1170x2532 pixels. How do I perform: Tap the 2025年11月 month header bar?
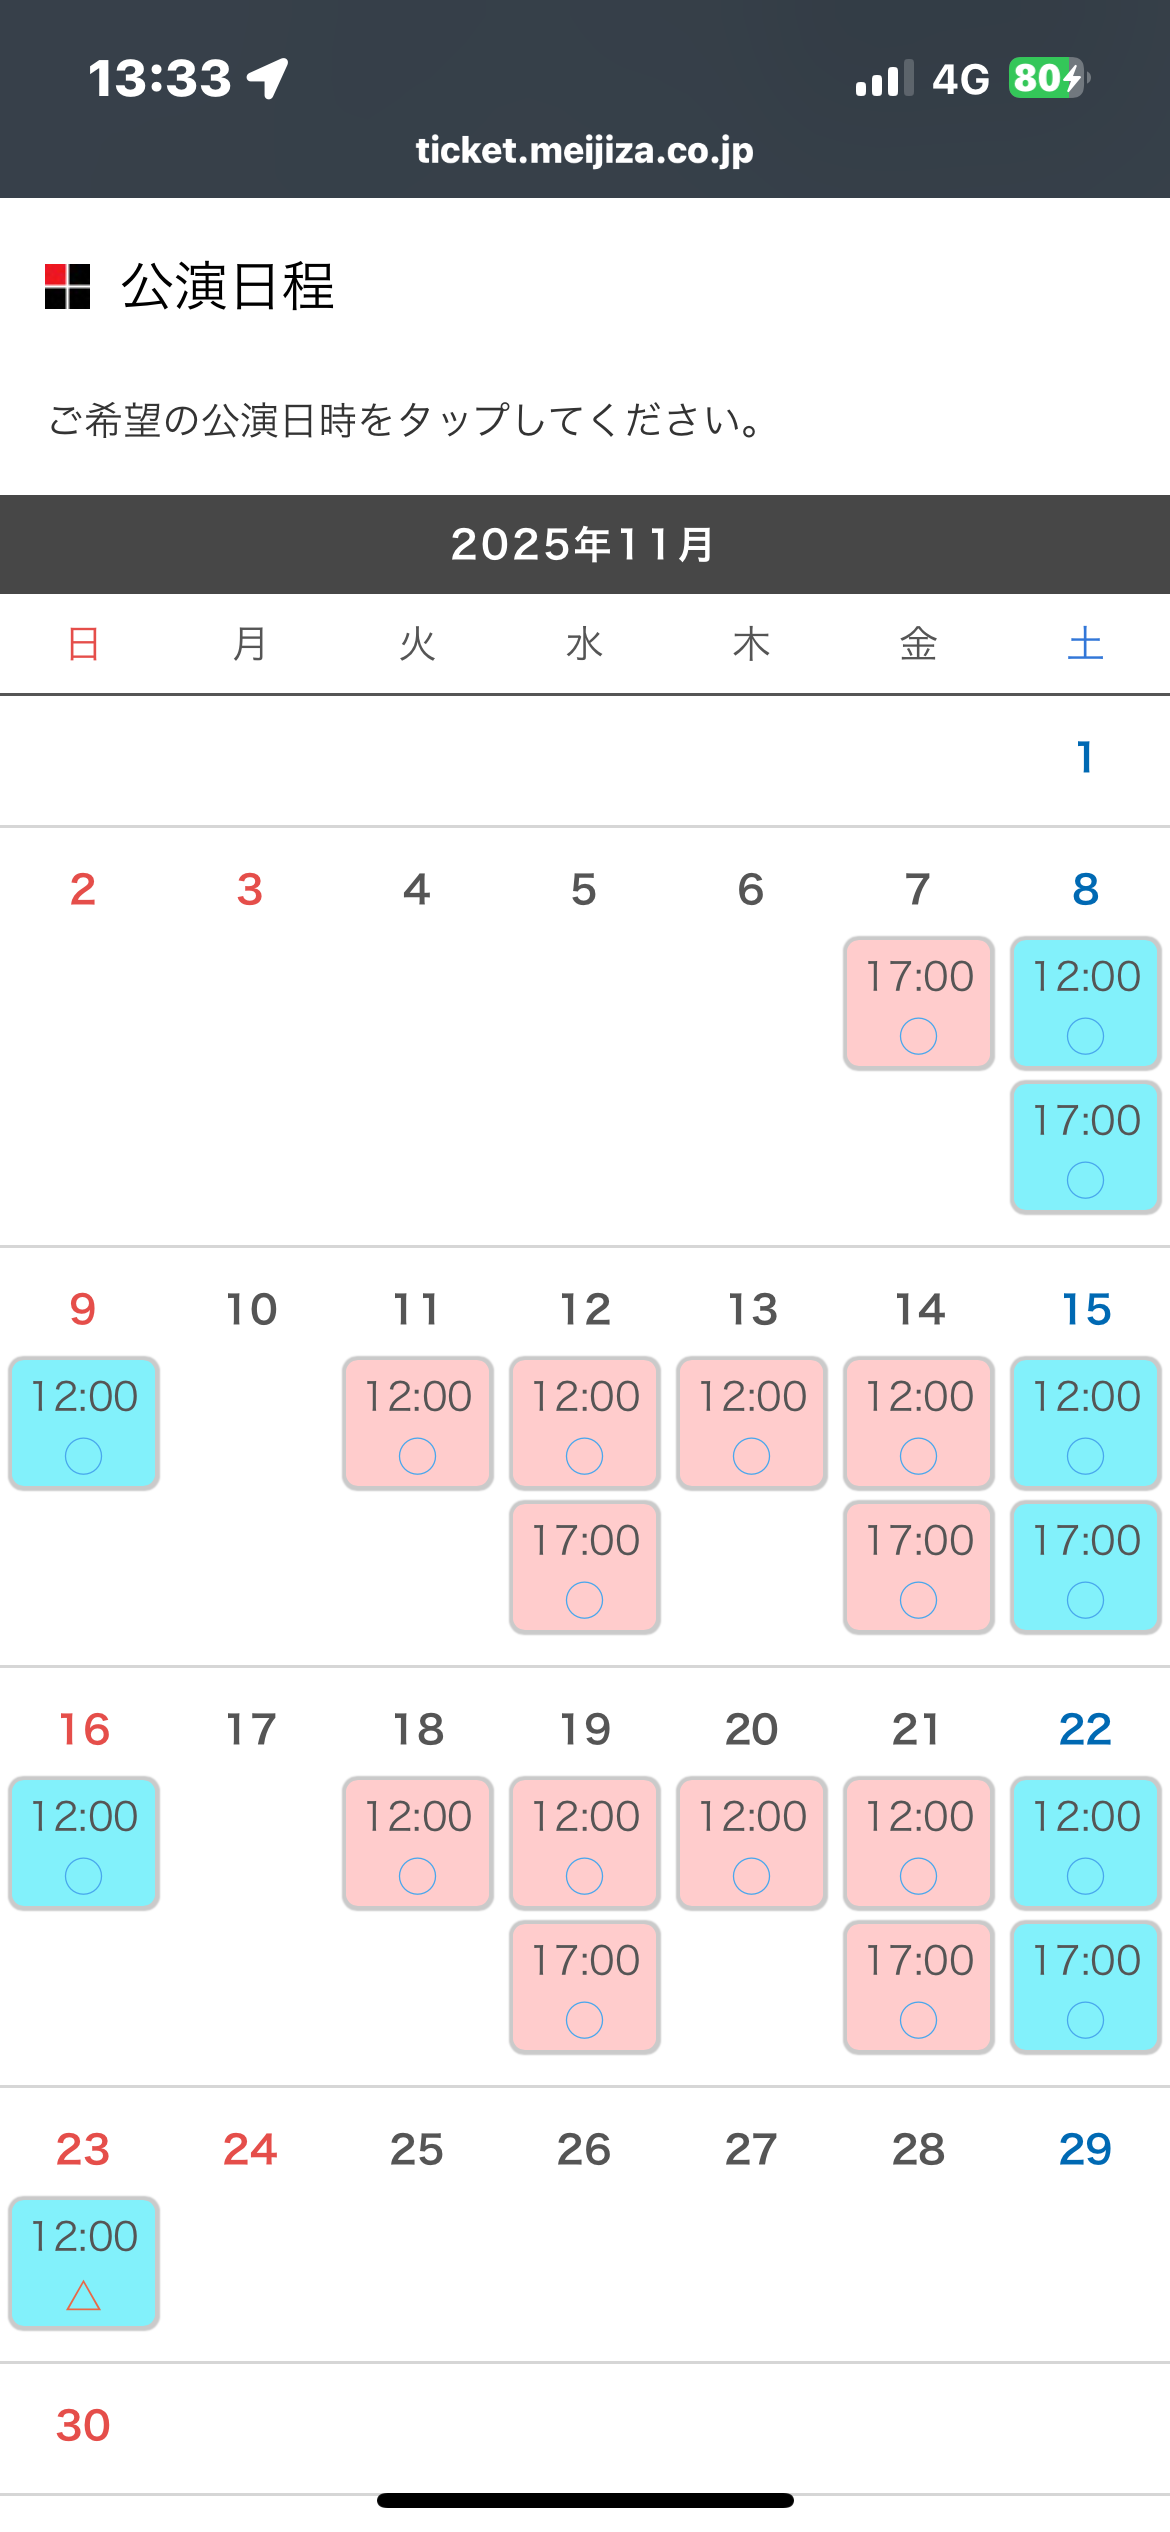pyautogui.click(x=584, y=544)
